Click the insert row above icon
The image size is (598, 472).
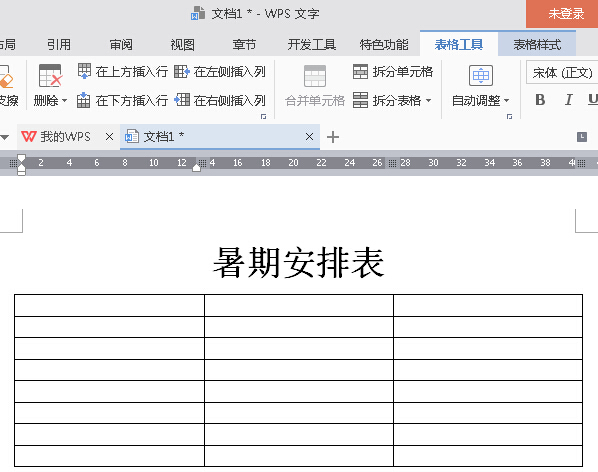84,71
